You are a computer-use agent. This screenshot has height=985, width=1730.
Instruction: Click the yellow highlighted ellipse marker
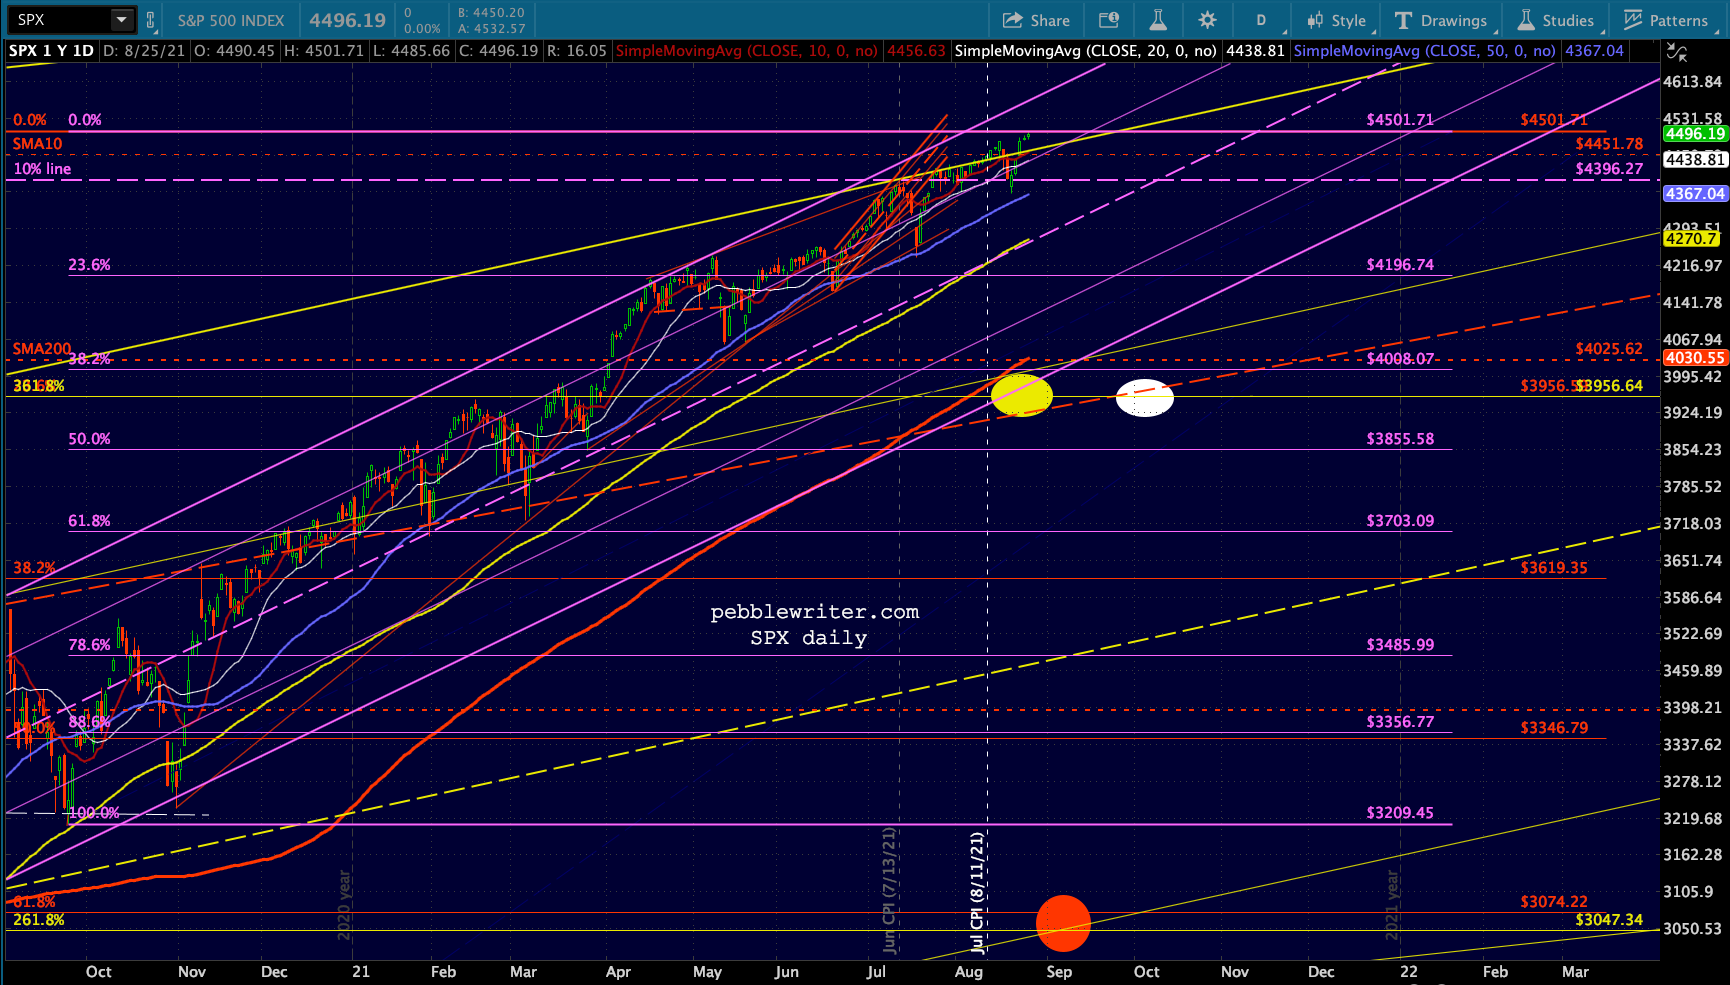pos(1021,395)
